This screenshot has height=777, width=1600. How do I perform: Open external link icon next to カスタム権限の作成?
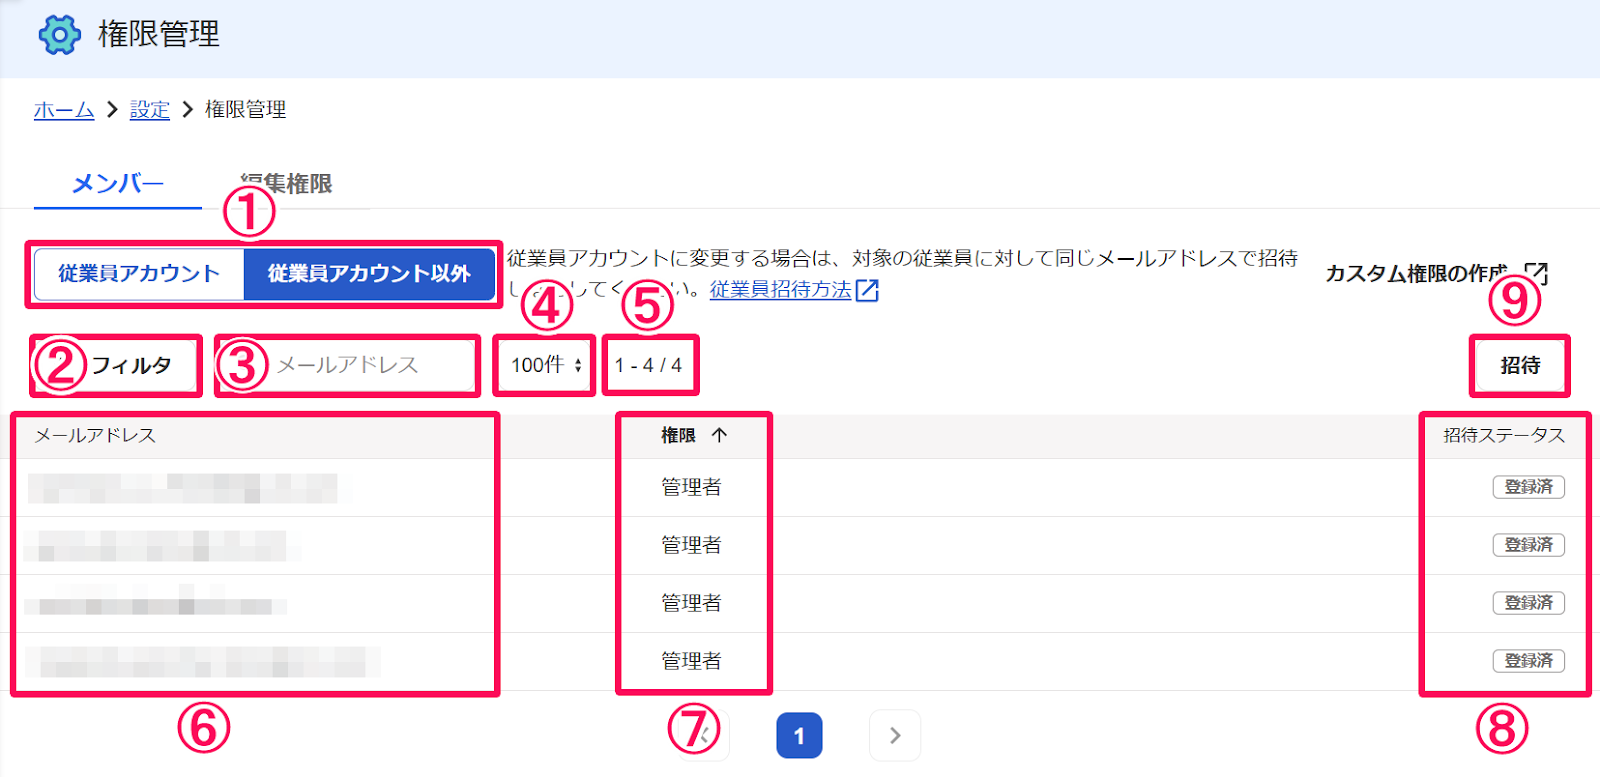1536,273
